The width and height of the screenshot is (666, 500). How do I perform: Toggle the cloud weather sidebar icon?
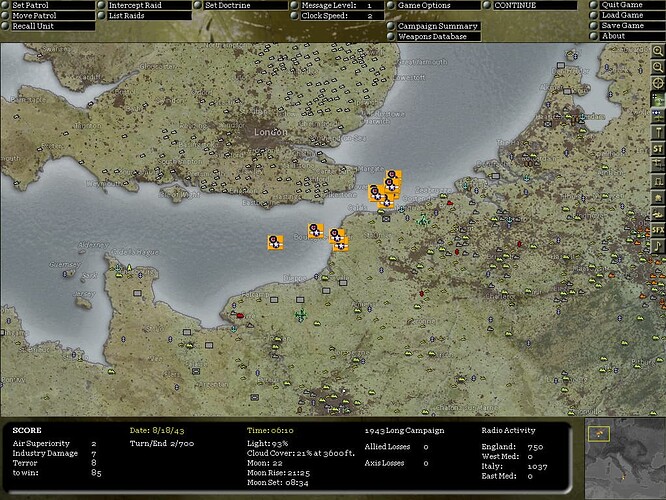(x=658, y=214)
